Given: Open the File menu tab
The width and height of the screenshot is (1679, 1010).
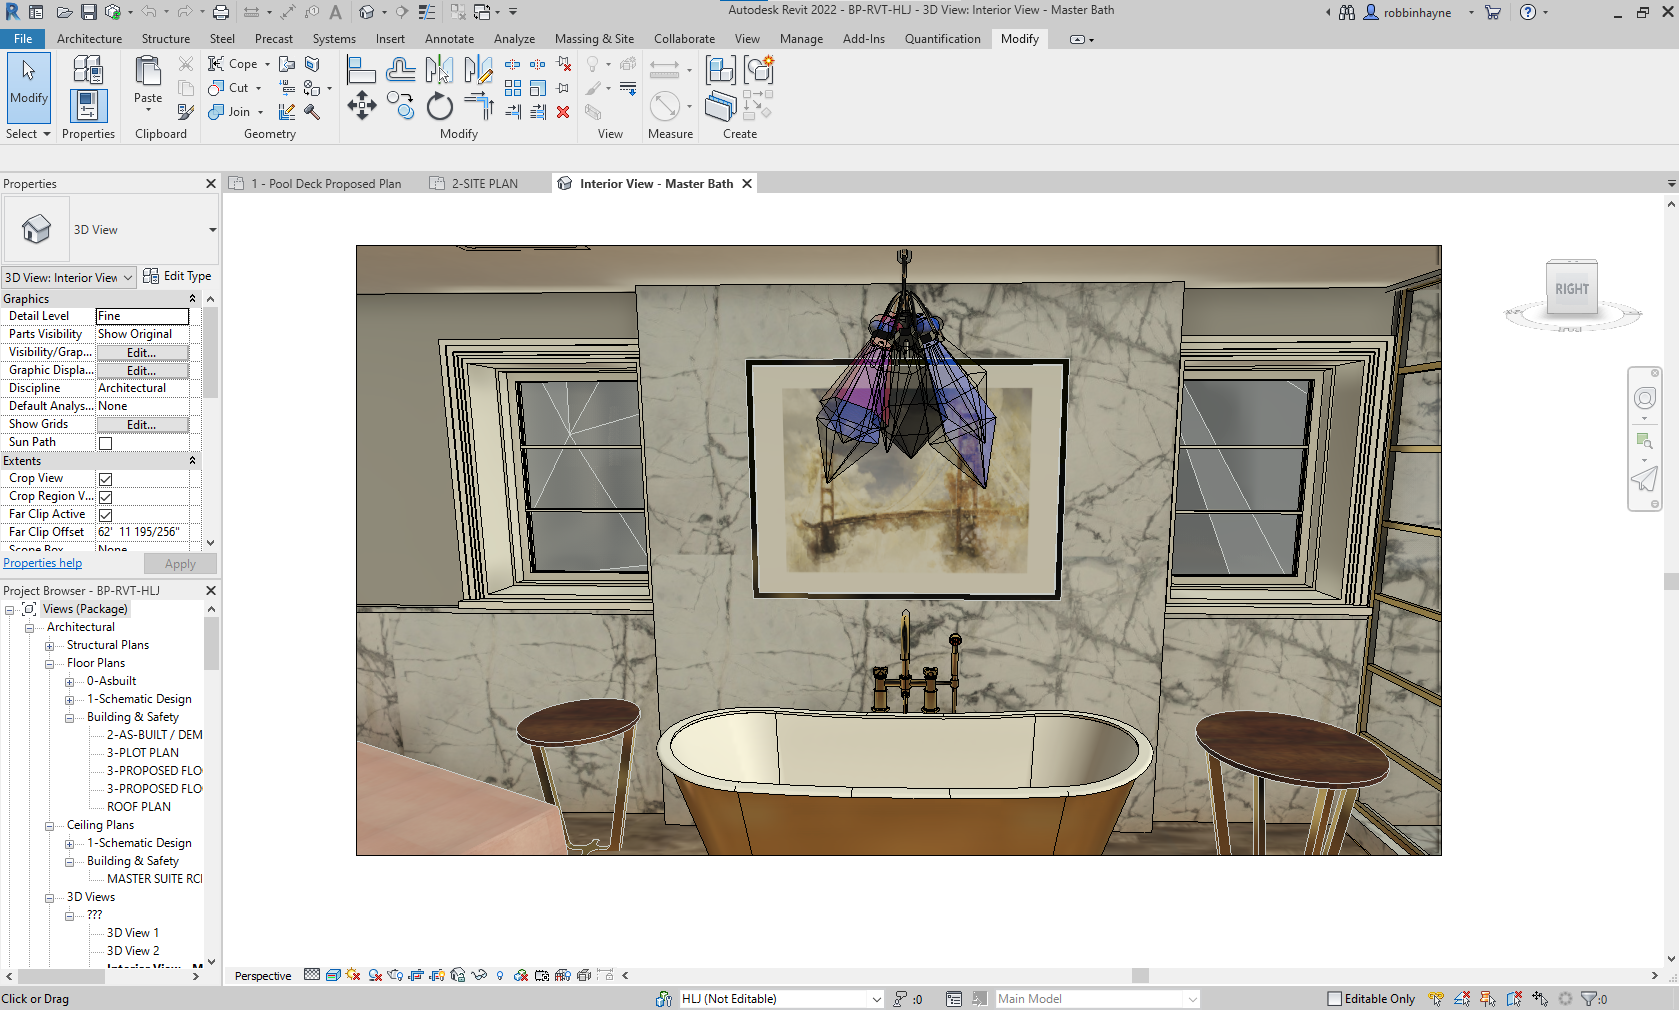Looking at the screenshot, I should (x=23, y=39).
